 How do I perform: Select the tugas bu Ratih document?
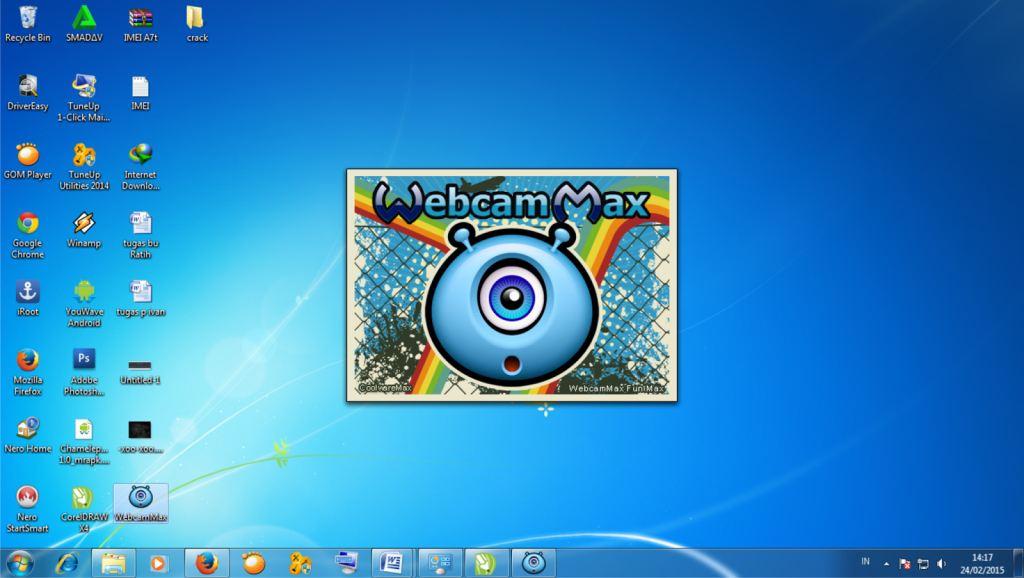(140, 235)
